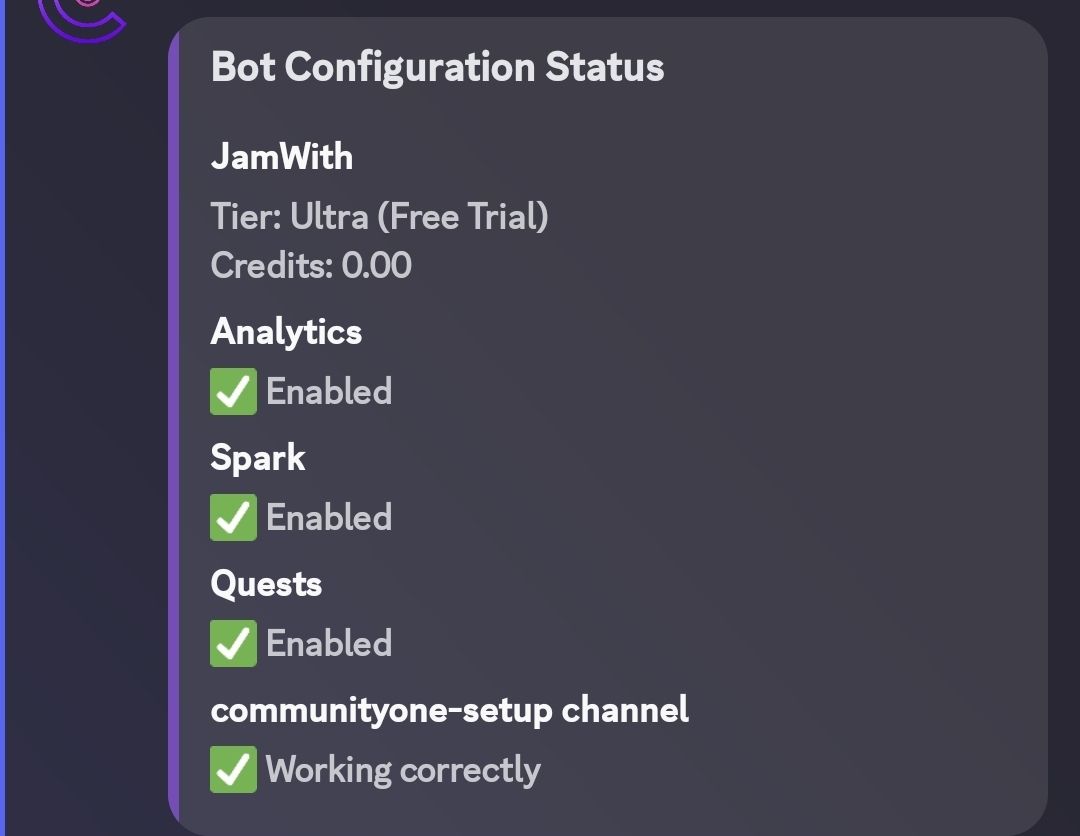Click the green checkmark beside Analytics Enabled
The width and height of the screenshot is (1080, 836).
(233, 391)
